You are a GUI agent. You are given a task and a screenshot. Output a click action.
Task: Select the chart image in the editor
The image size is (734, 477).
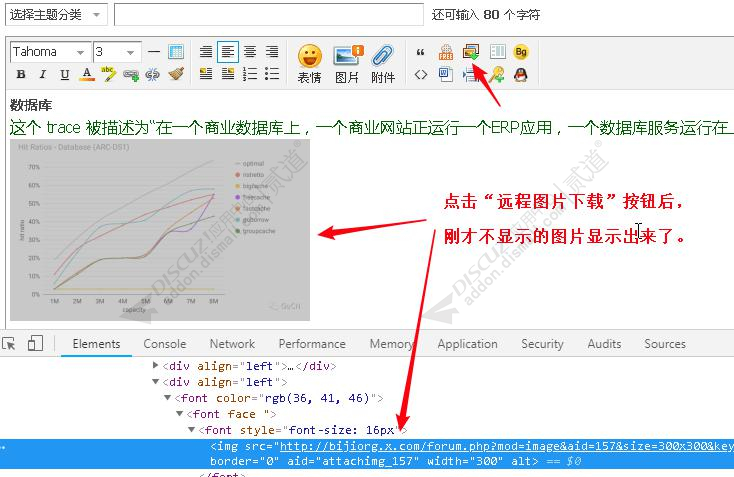[x=160, y=230]
